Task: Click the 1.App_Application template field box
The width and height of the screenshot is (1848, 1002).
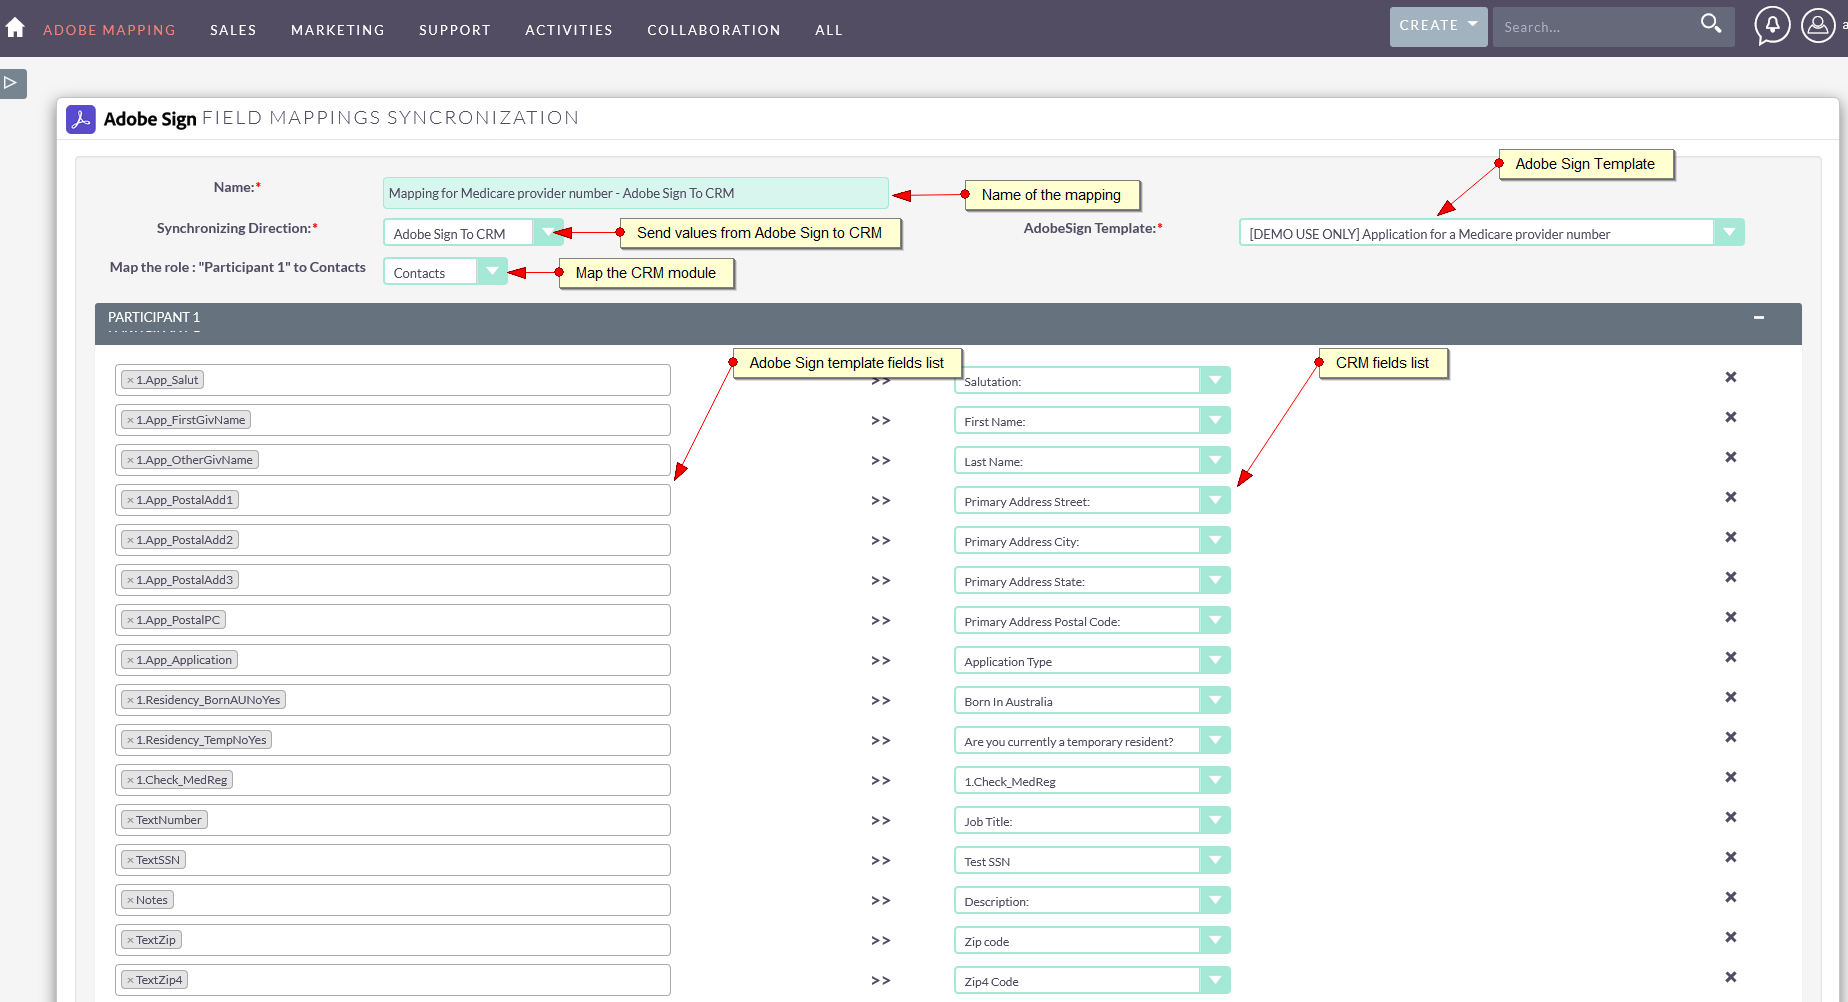Action: [x=393, y=660]
